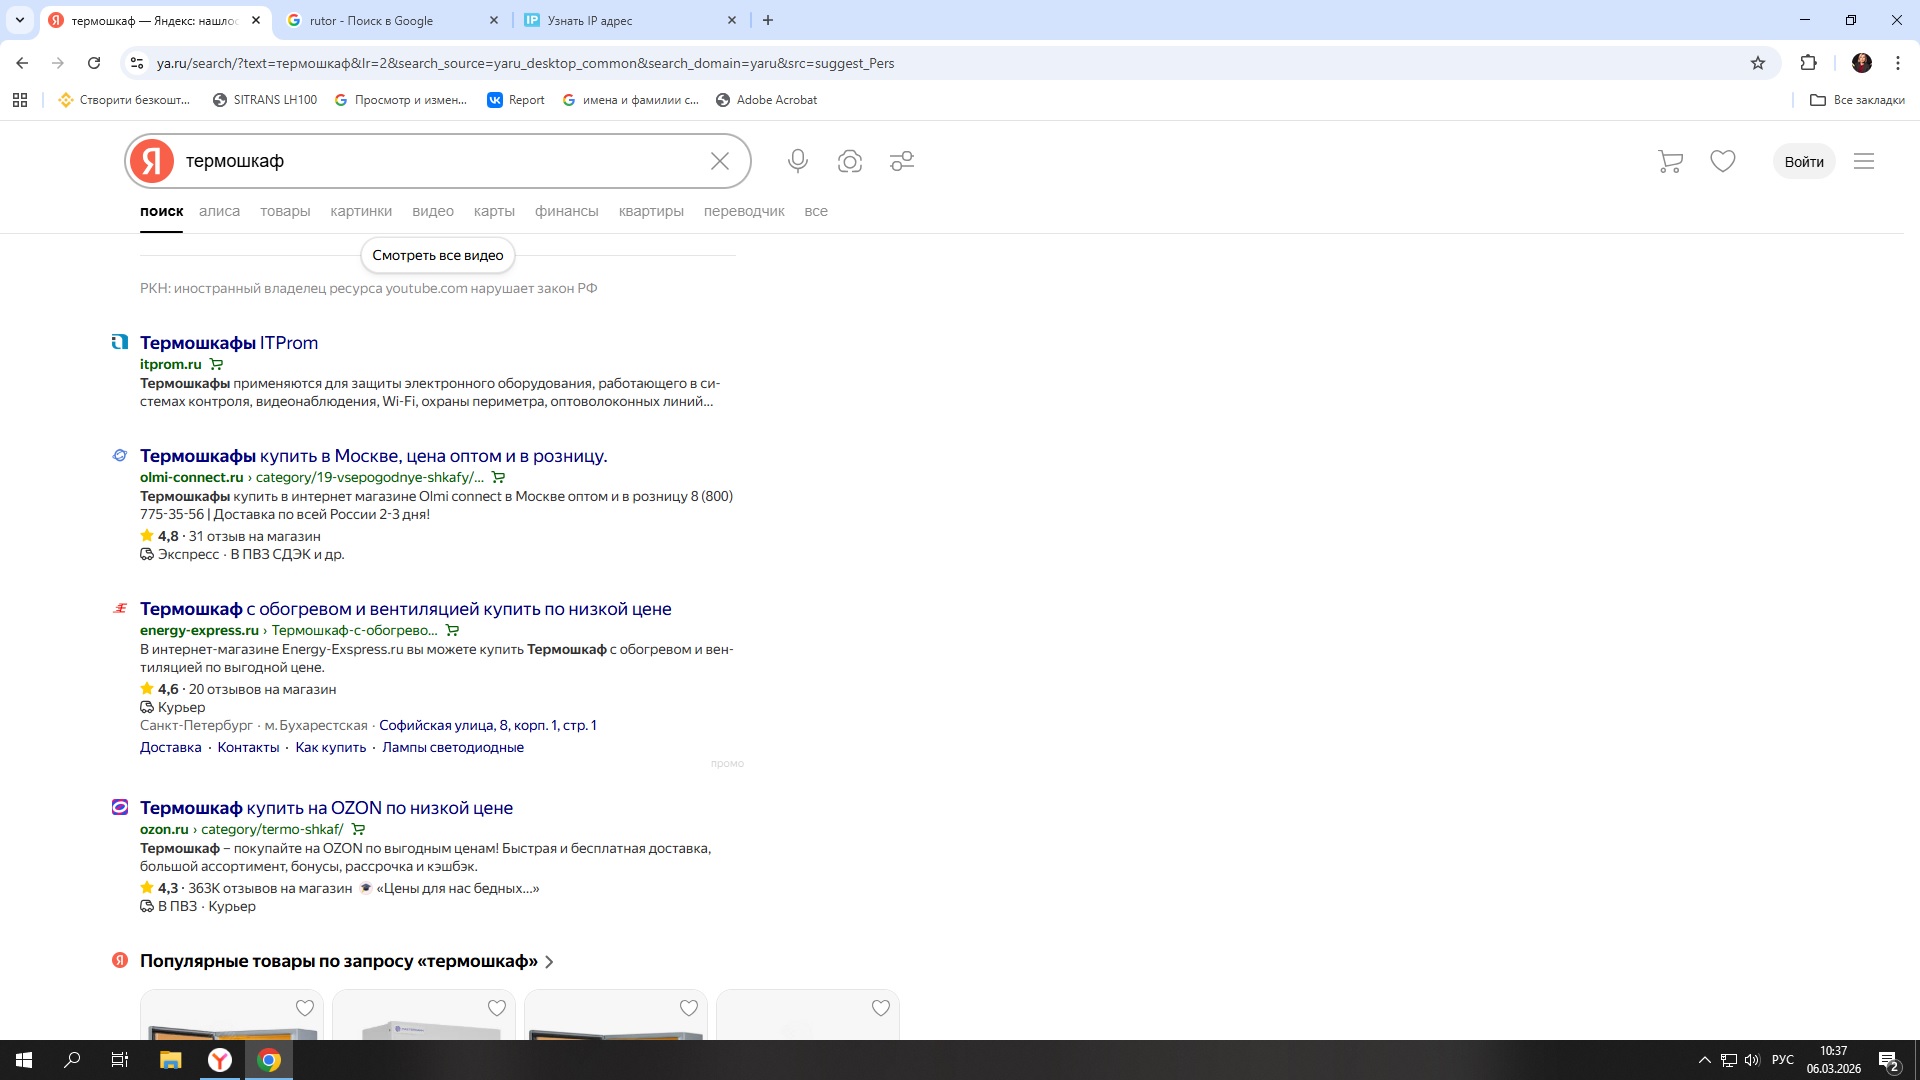This screenshot has height=1080, width=1920.
Task: Expand Популярные товары section arrow
Action: [549, 962]
